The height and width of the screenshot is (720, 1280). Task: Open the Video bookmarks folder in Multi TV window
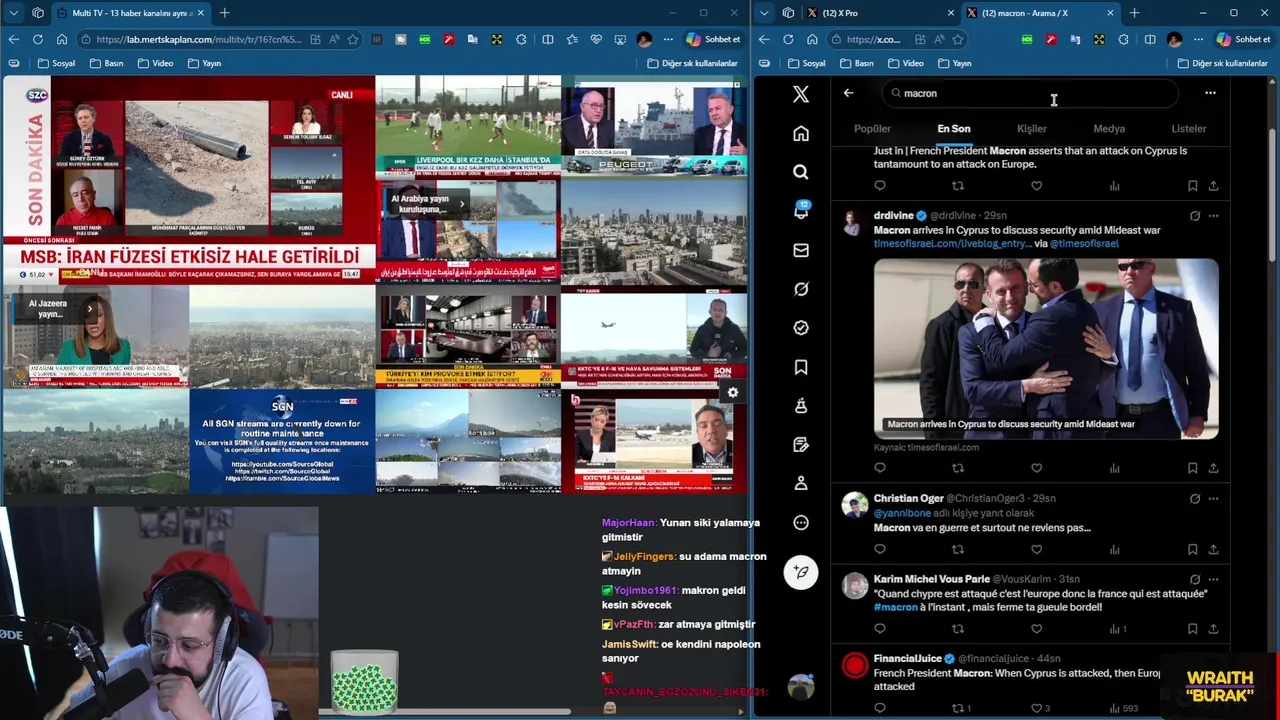pyautogui.click(x=155, y=63)
